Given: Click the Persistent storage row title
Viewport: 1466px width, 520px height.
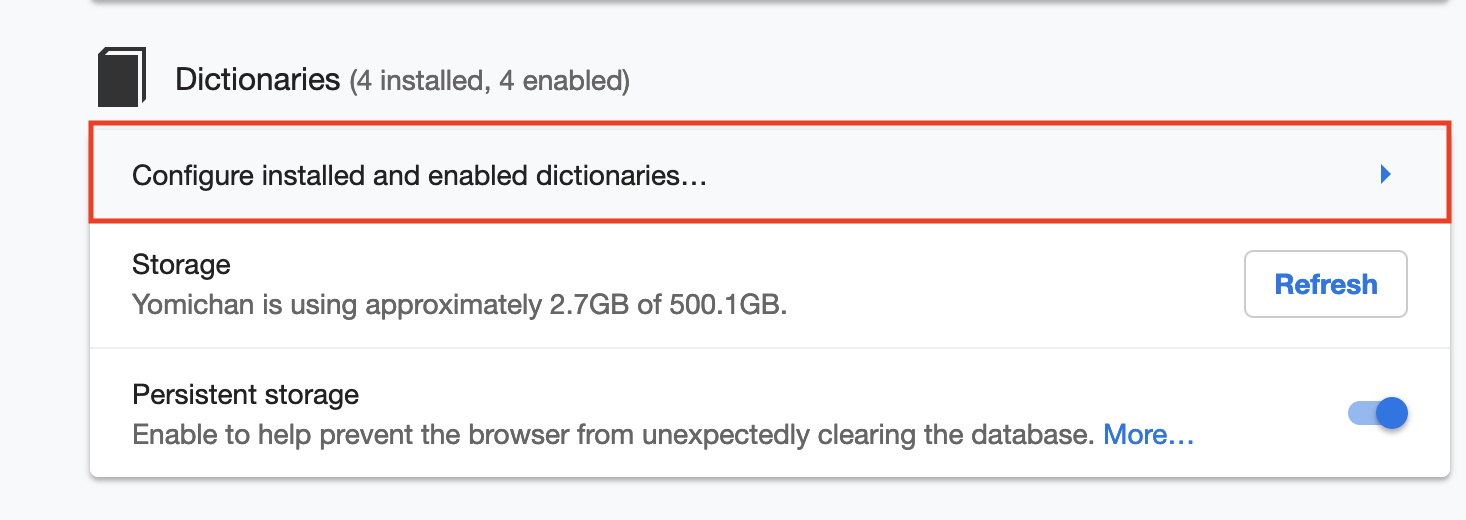Looking at the screenshot, I should pyautogui.click(x=245, y=394).
